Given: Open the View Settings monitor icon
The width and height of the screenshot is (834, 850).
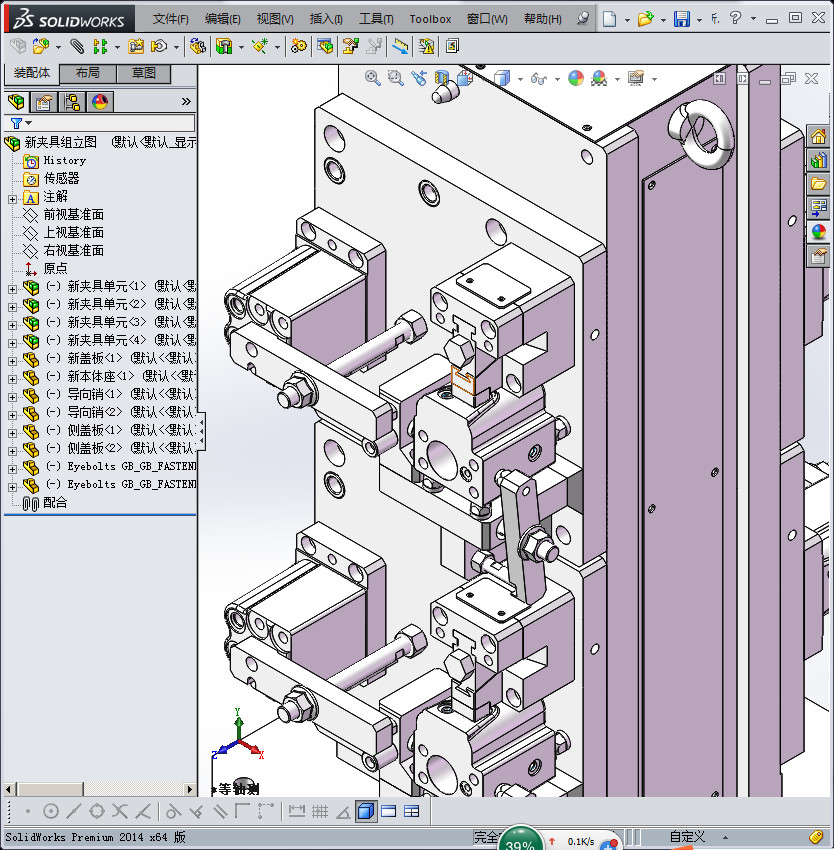Looking at the screenshot, I should point(636,79).
